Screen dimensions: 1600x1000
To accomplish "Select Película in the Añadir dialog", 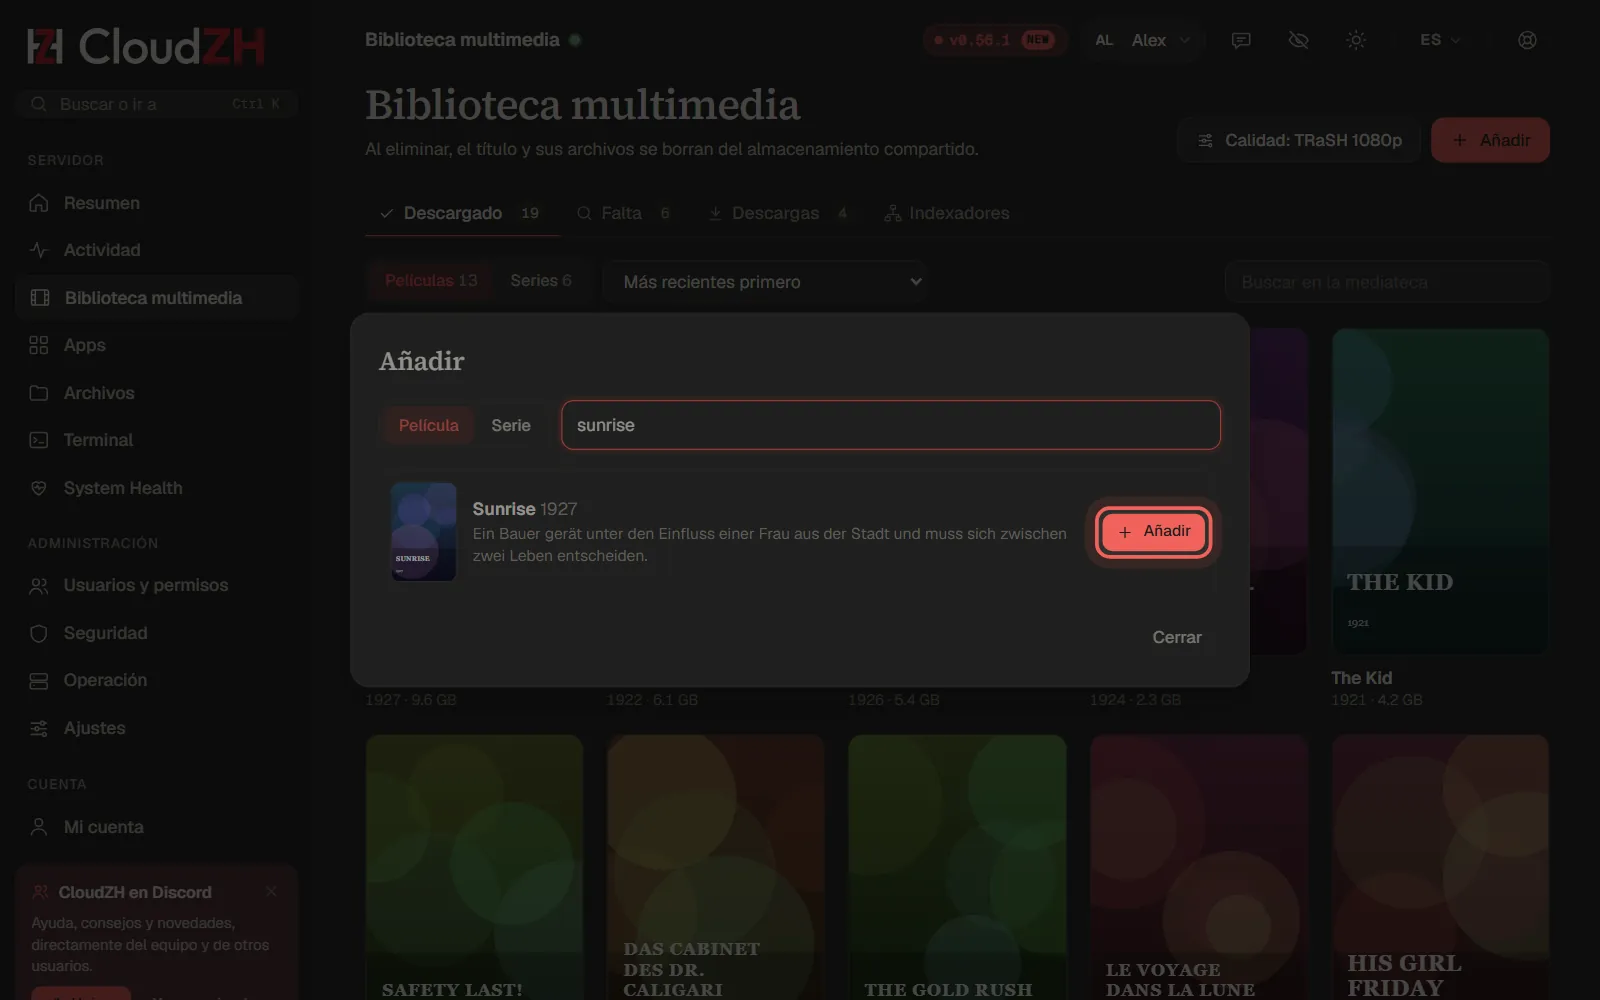I will pos(428,425).
